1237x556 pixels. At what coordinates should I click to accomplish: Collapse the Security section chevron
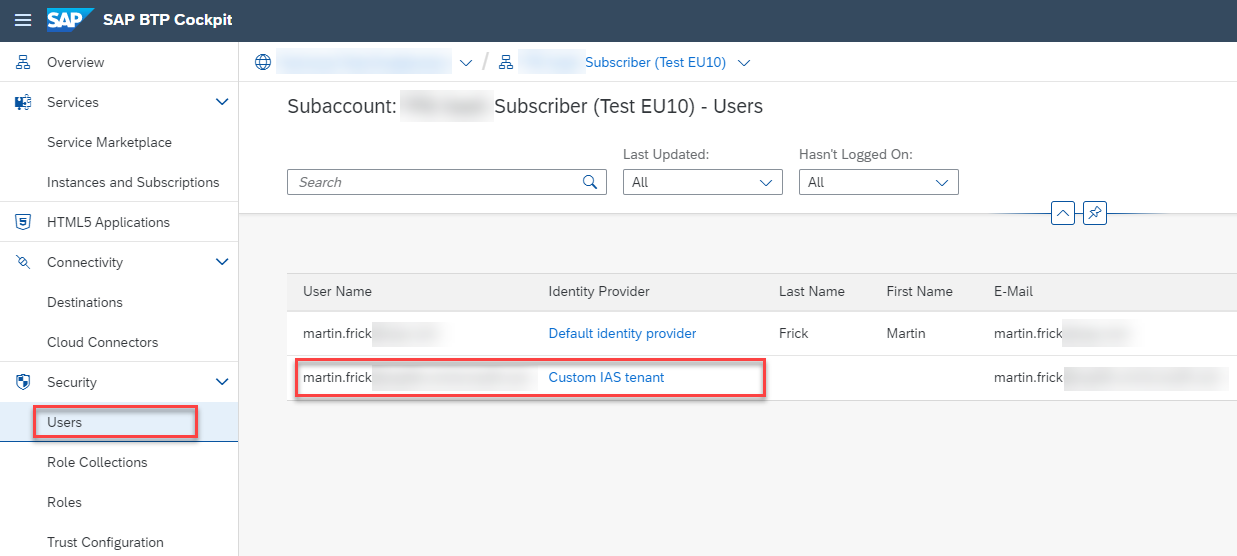[x=222, y=382]
